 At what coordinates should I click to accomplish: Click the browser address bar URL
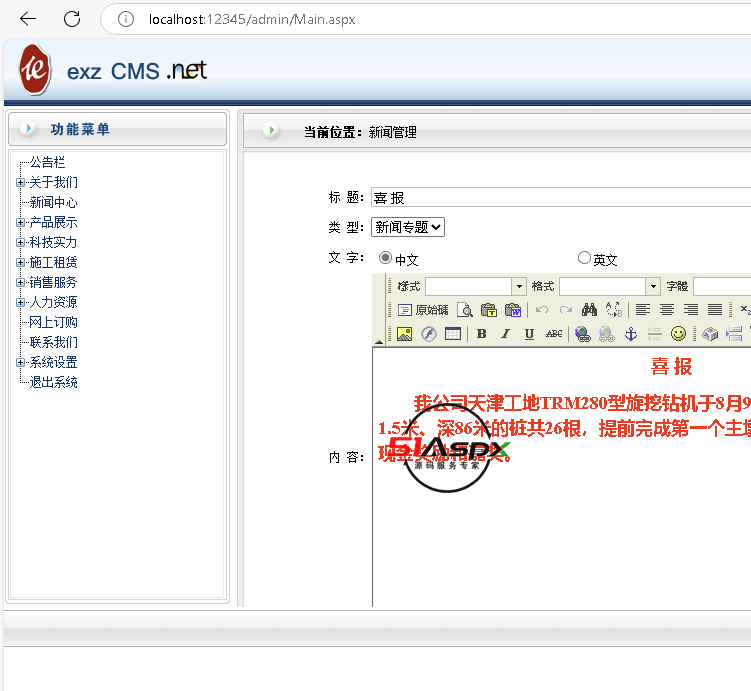pos(252,19)
